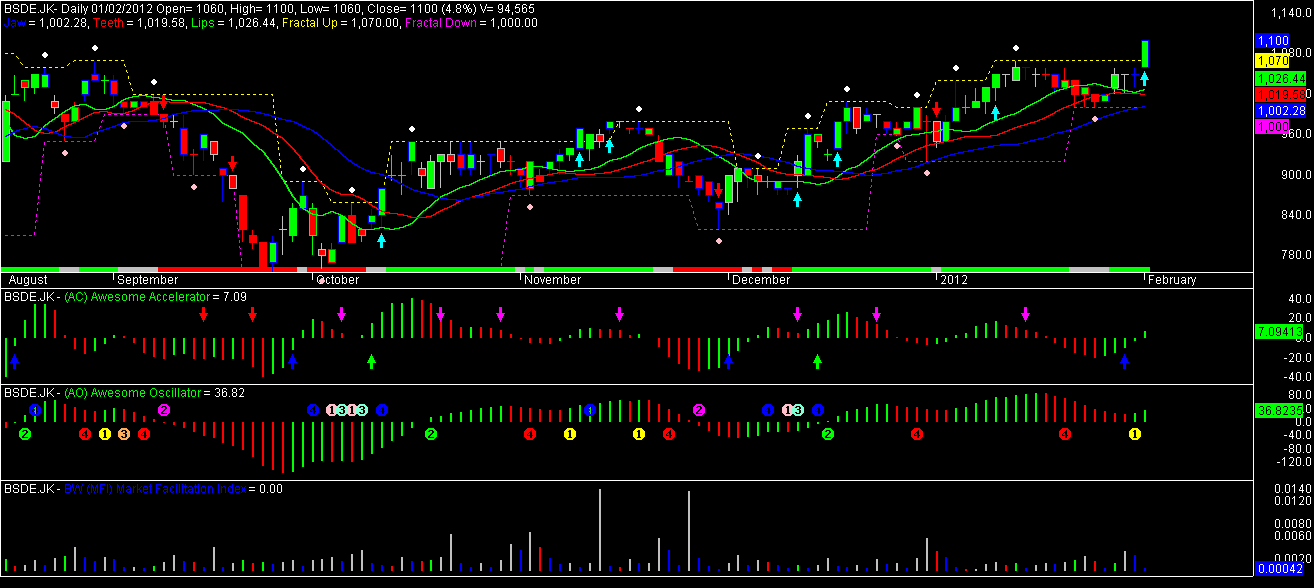Select the 'Lips = 1,026.44' legend label
The width and height of the screenshot is (1314, 588).
click(x=234, y=22)
